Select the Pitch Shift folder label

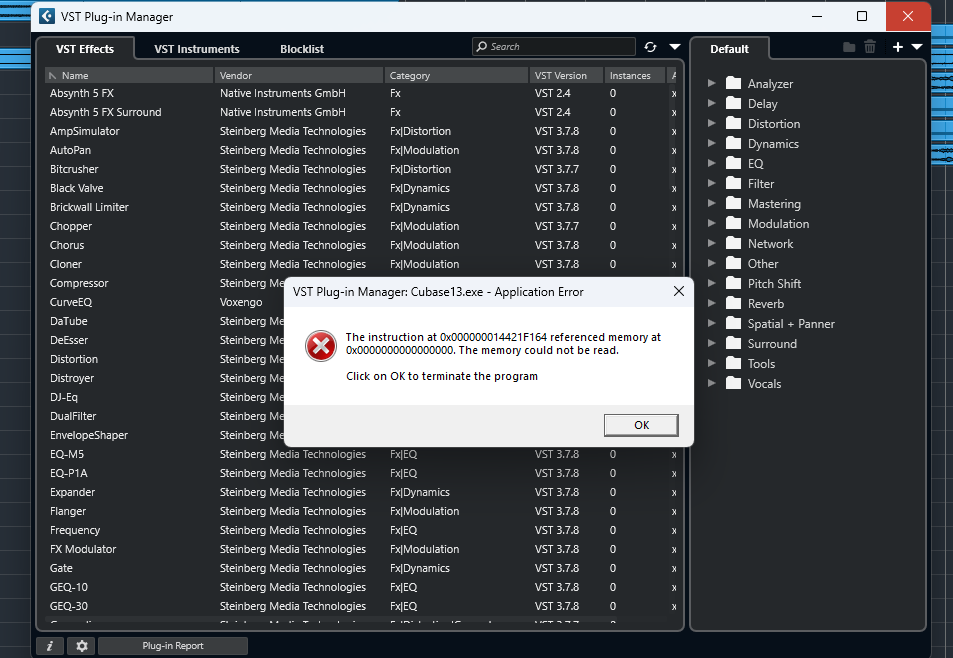coord(774,284)
